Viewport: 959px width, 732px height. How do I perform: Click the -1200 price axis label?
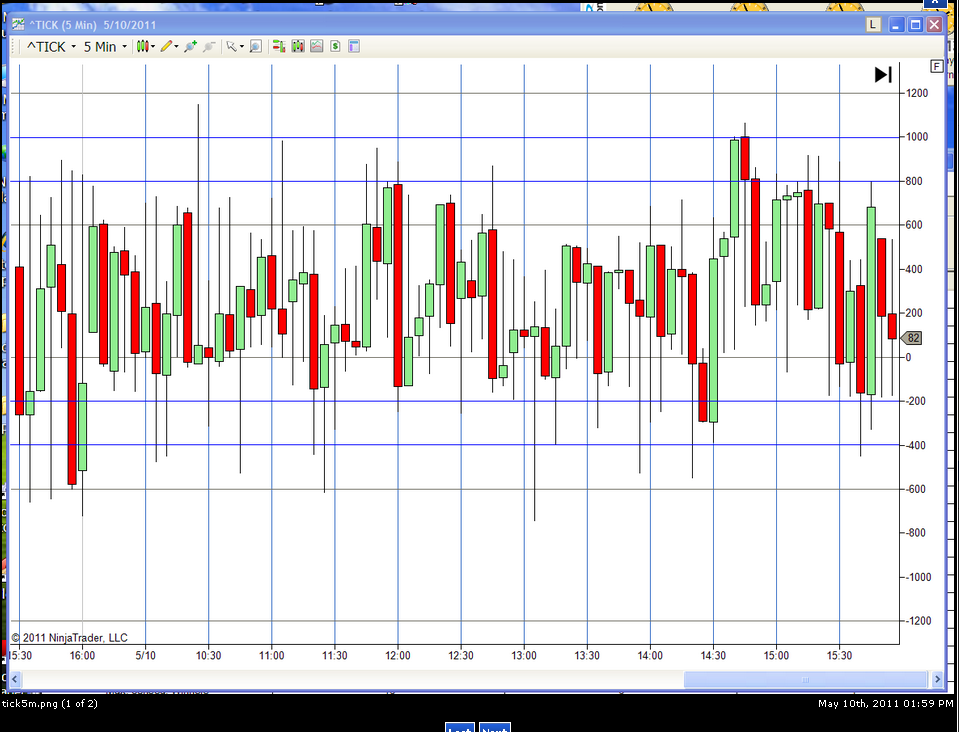(x=917, y=621)
